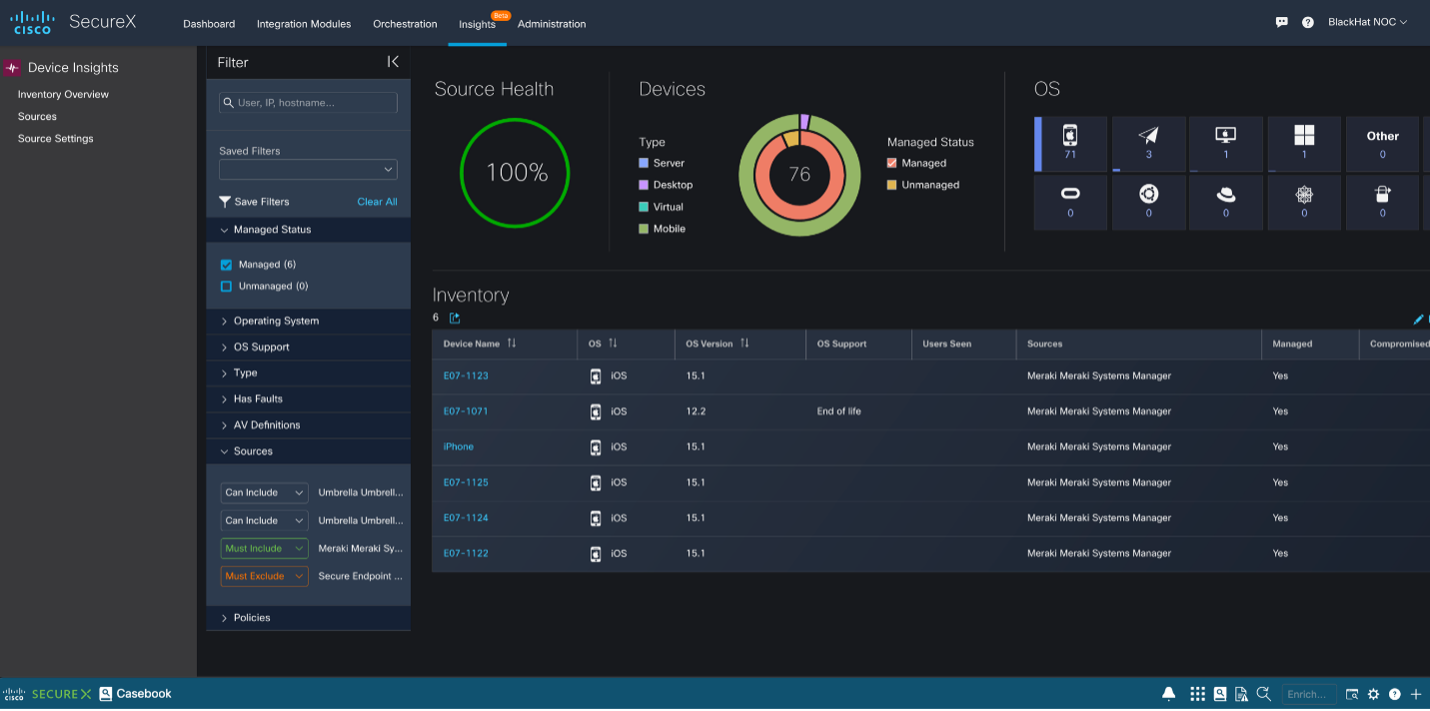Screen dimensions: 1430x711
Task: Open the Must Exclude dropdown for Secure Endpoint
Action: (265, 576)
